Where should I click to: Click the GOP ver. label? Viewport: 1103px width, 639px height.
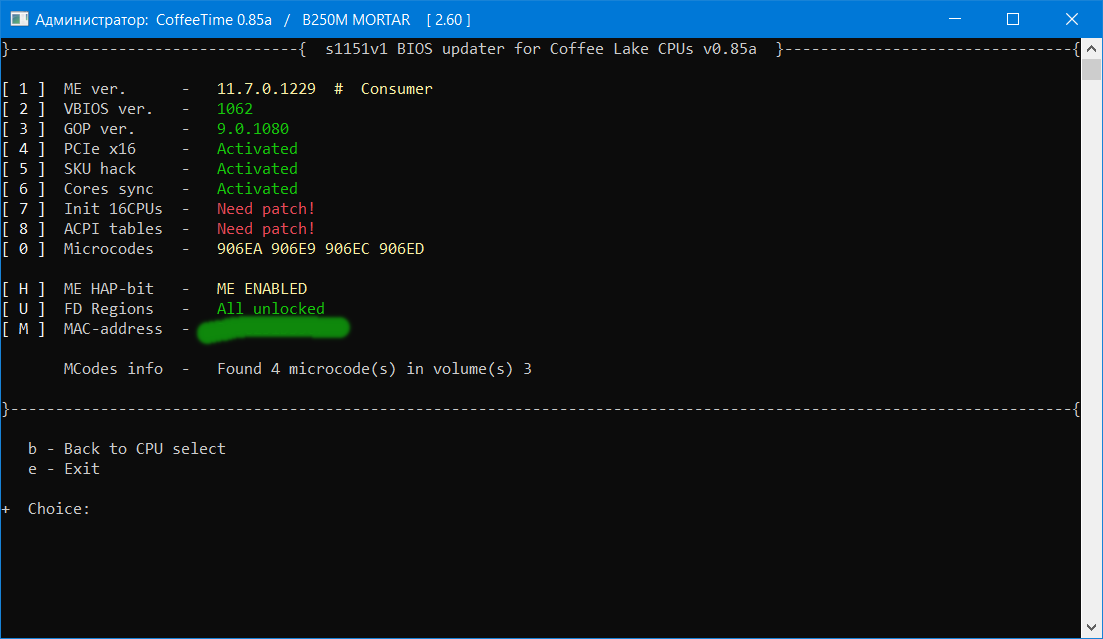point(99,129)
